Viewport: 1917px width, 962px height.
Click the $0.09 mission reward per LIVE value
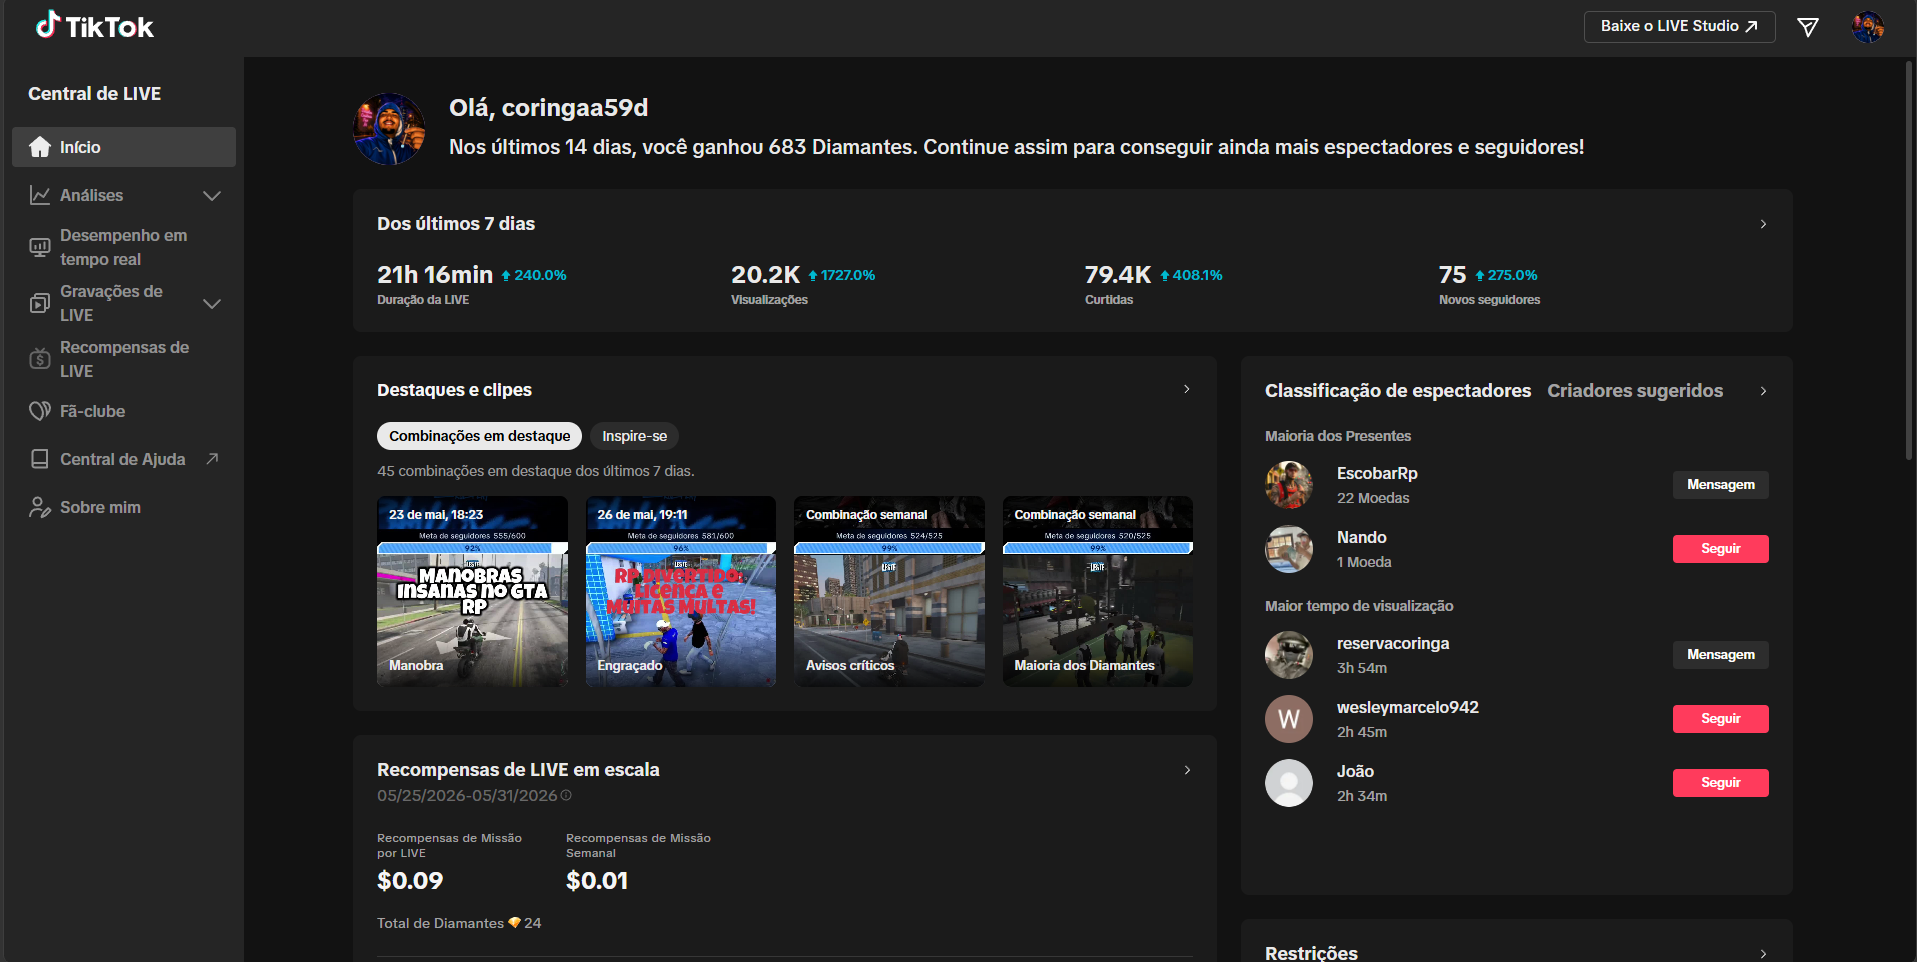pyautogui.click(x=410, y=881)
